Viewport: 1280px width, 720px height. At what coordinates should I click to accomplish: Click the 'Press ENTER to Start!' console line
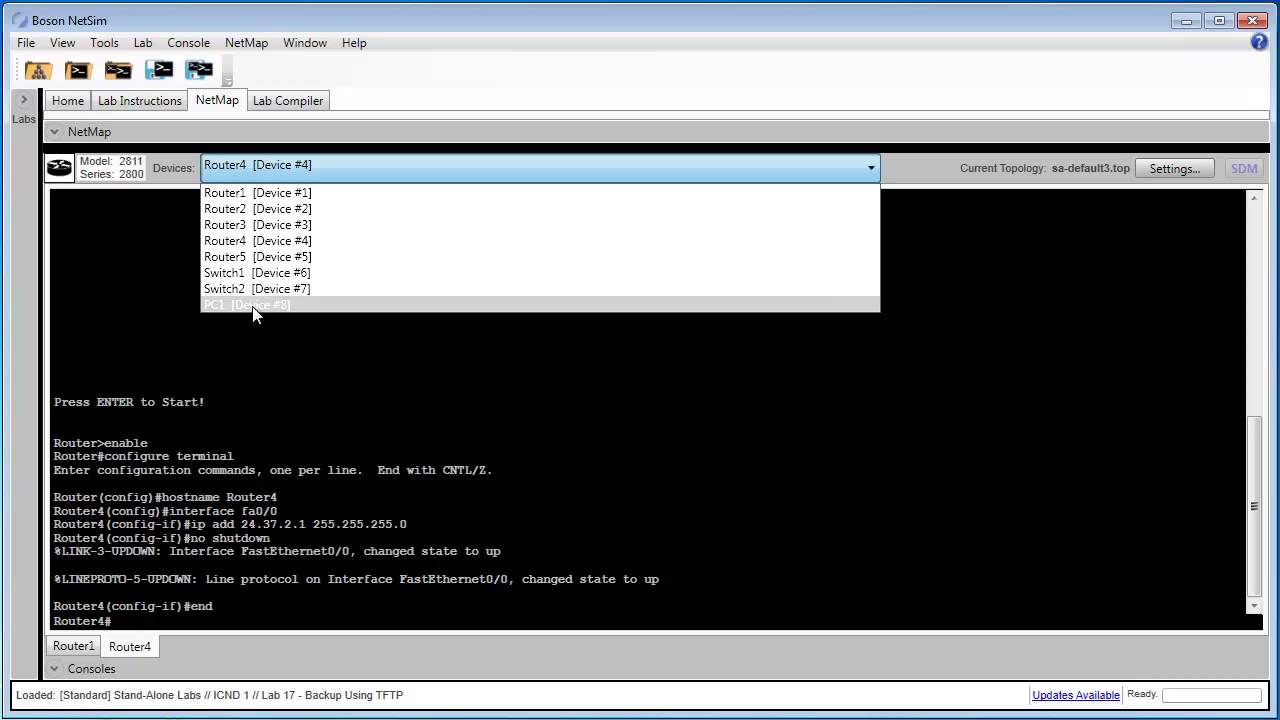(129, 402)
